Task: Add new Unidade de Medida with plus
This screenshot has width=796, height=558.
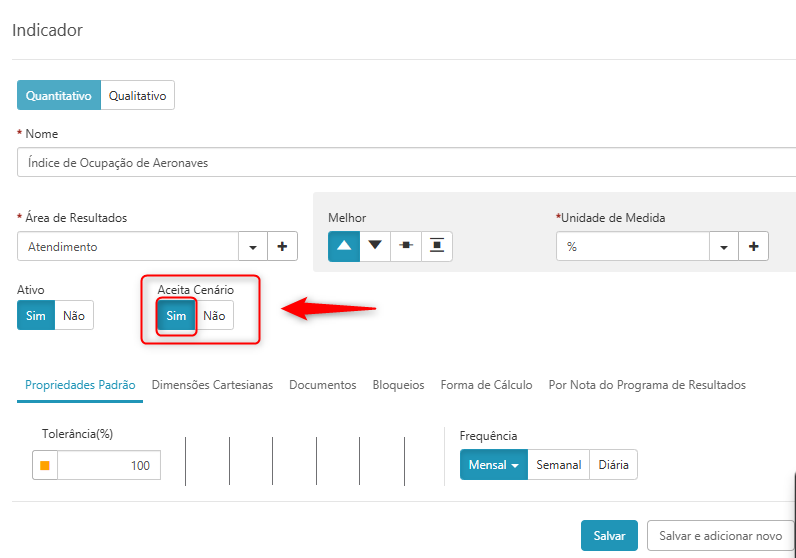Action: [753, 247]
